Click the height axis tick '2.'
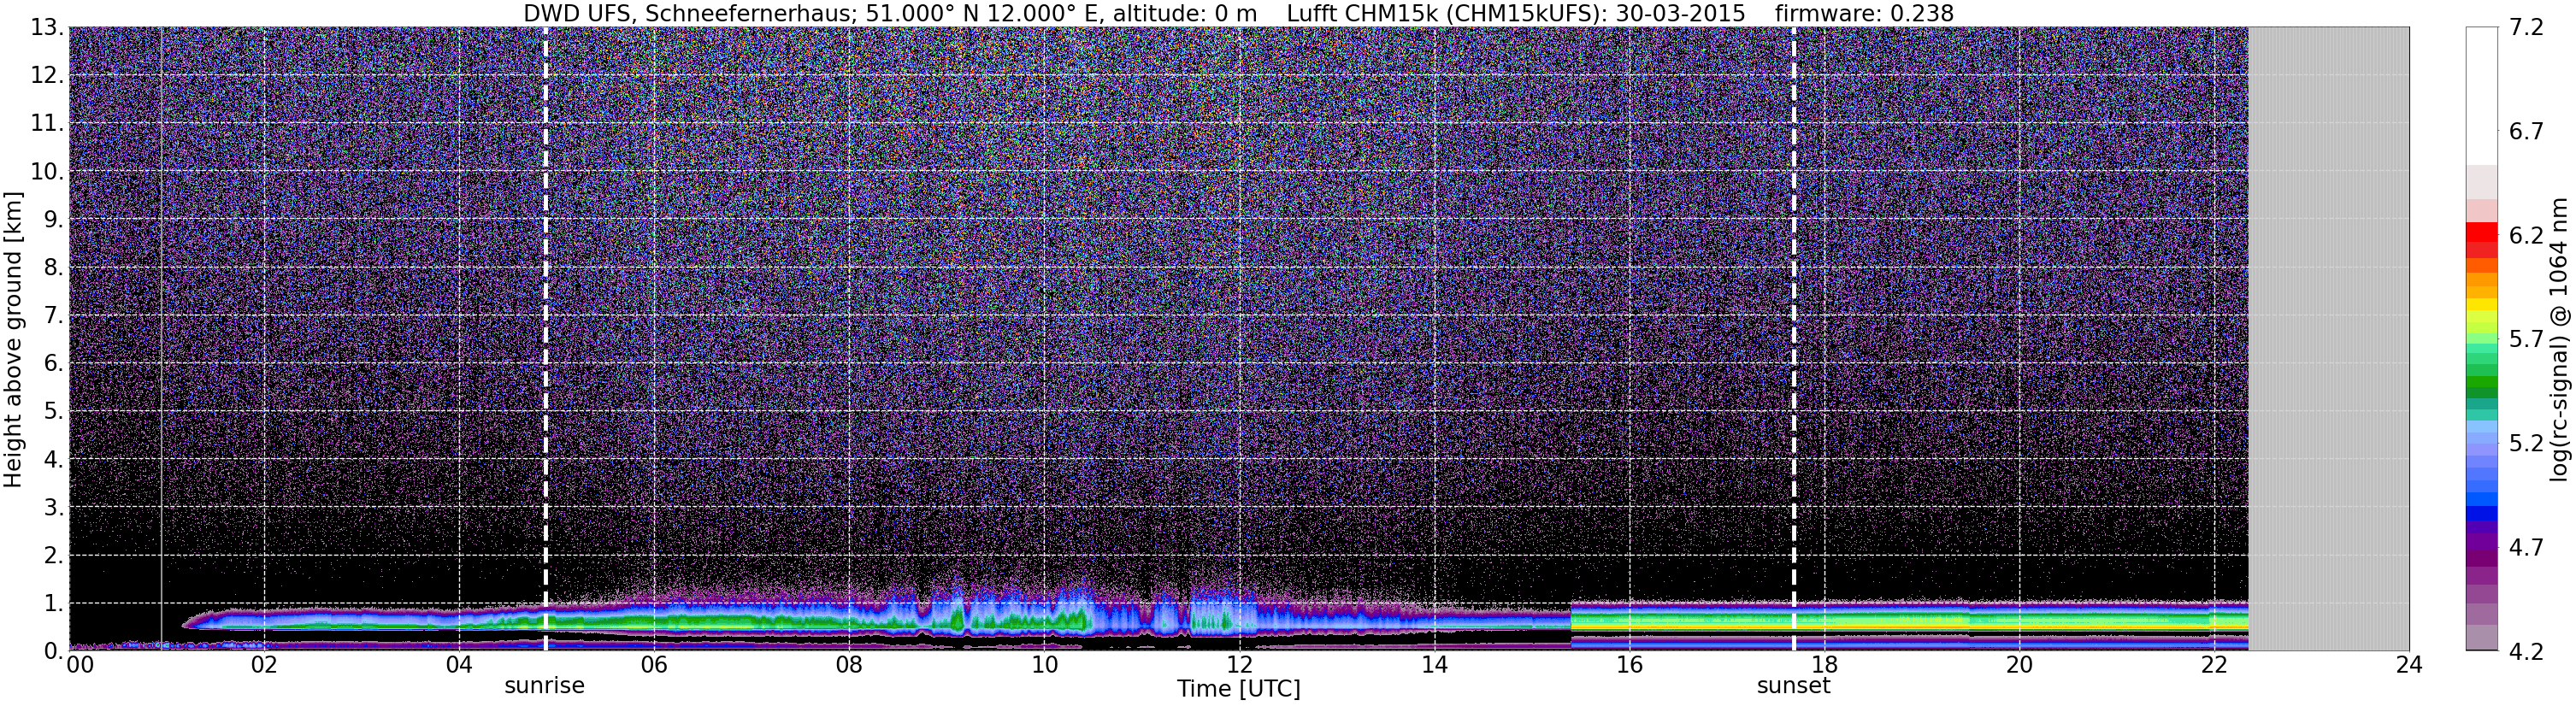 click(x=53, y=556)
